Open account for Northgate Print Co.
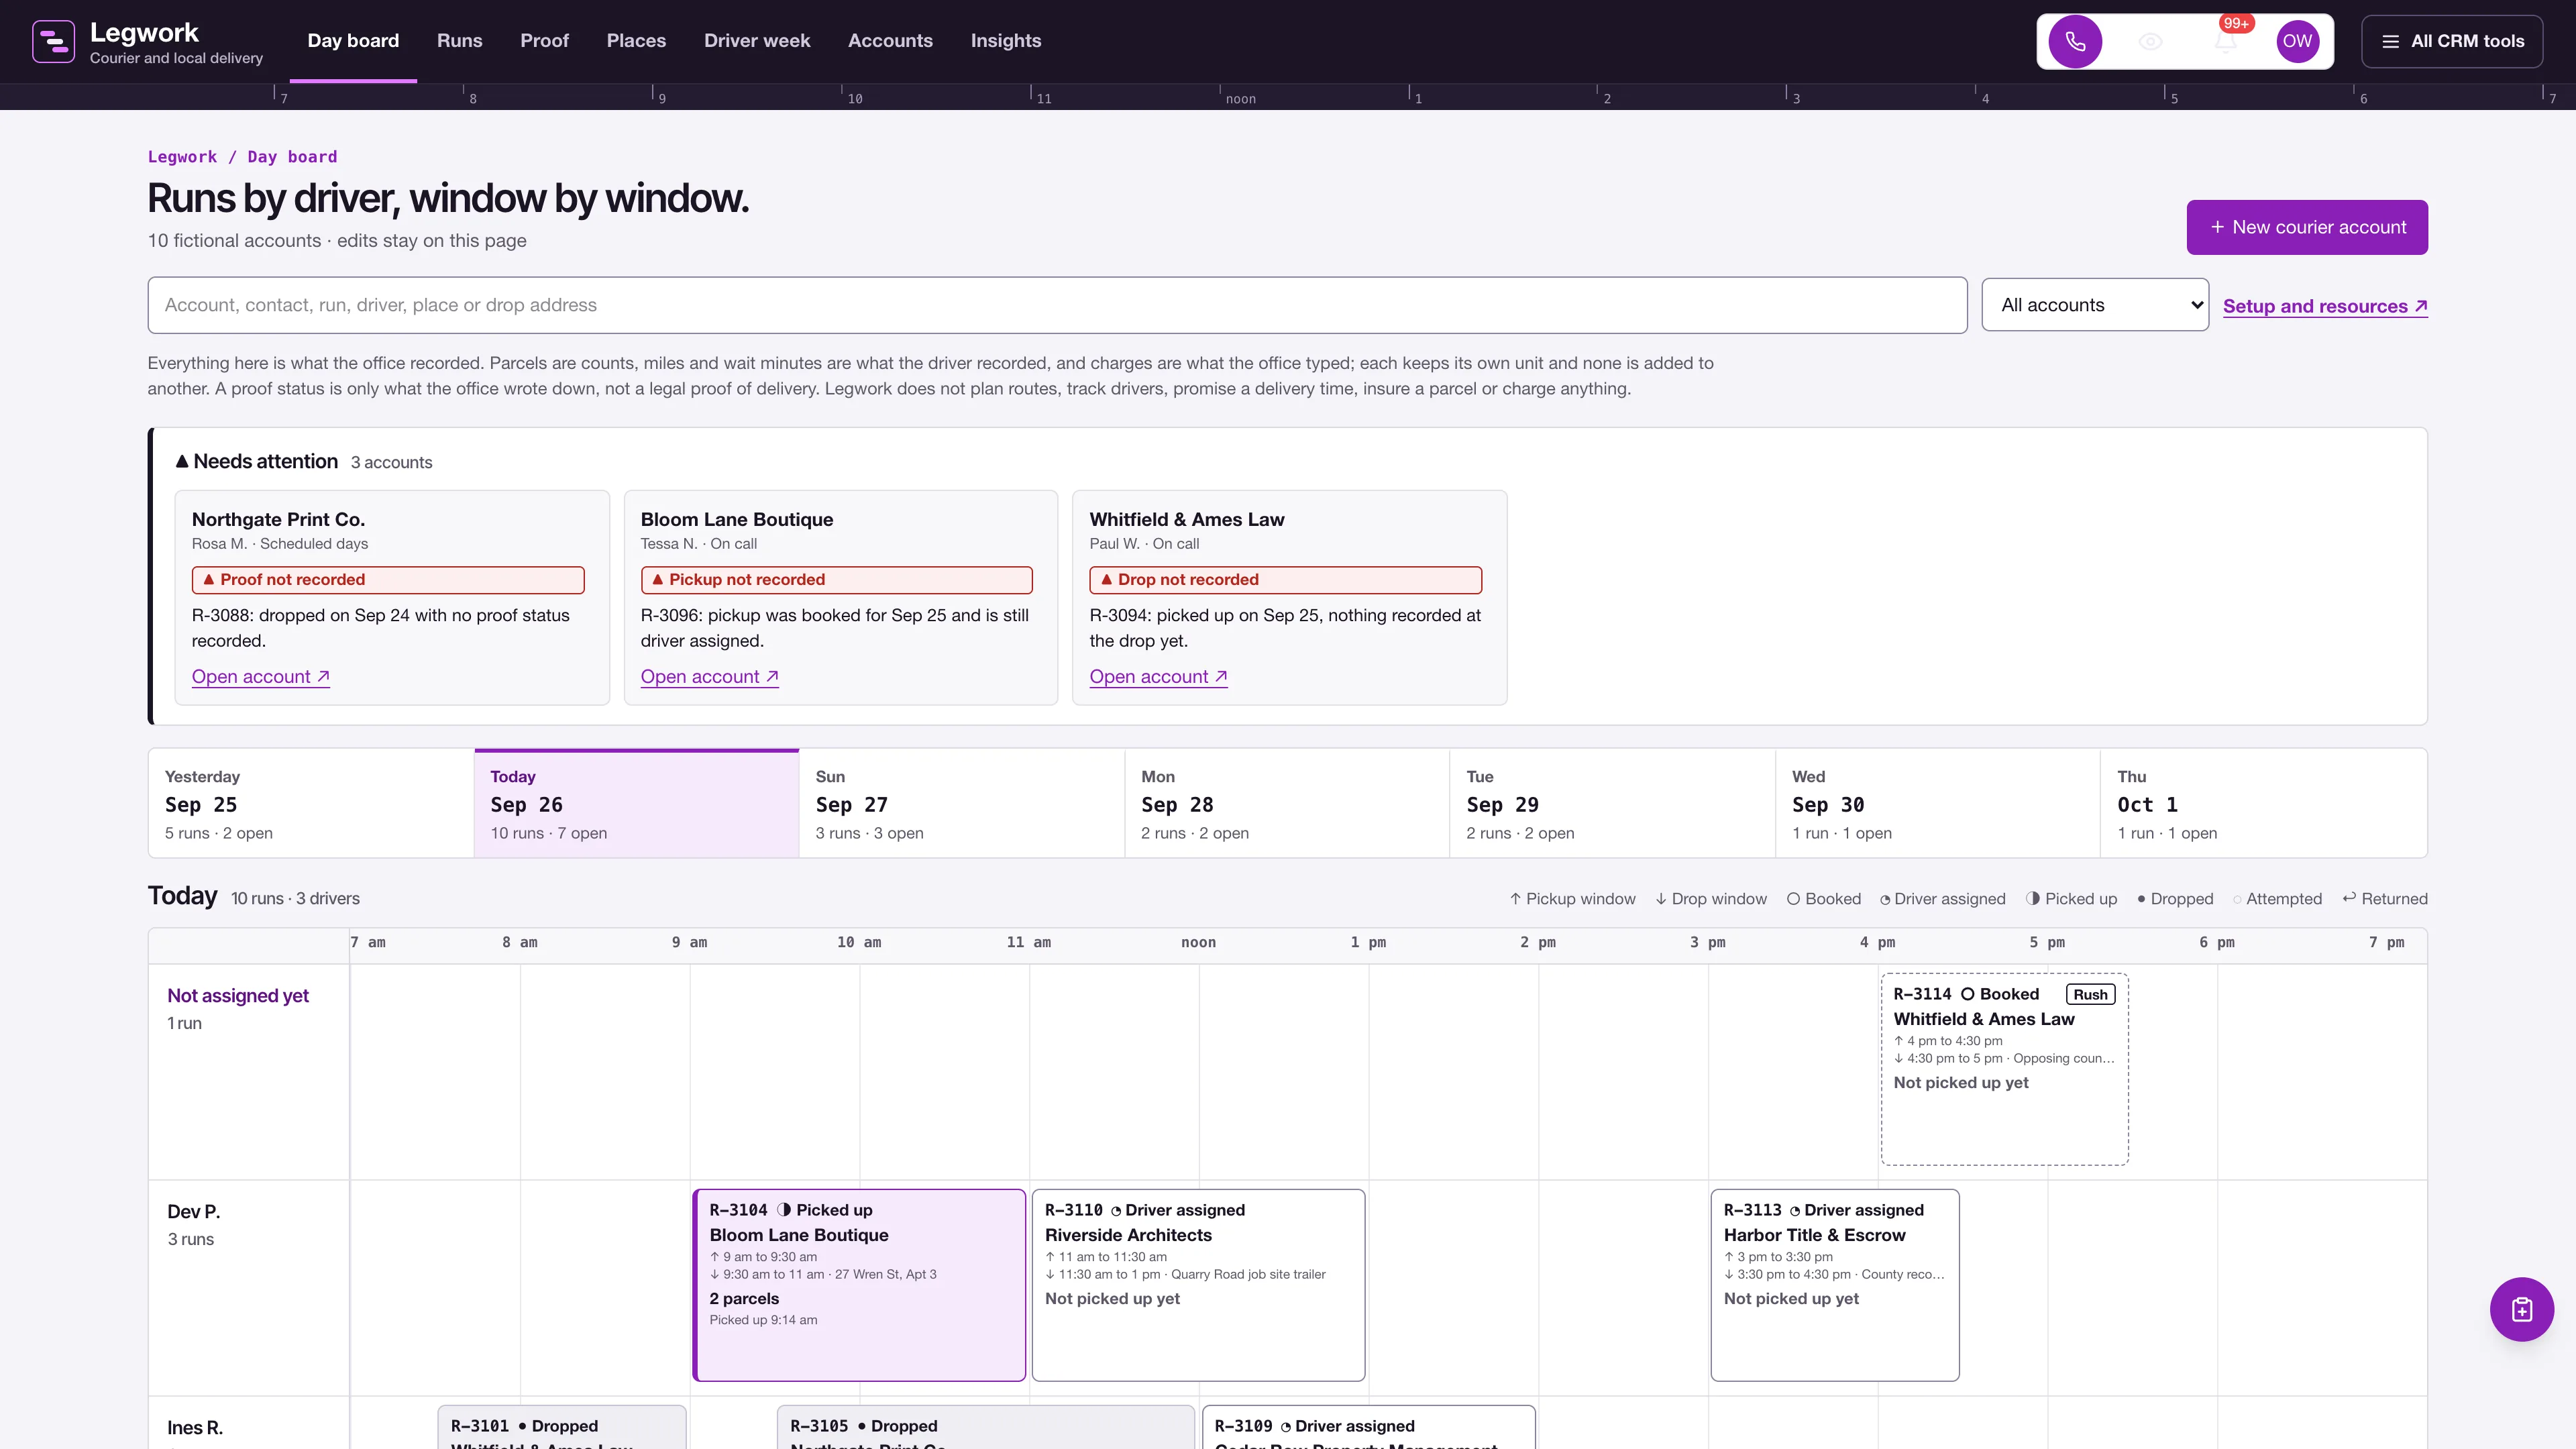Screen dimensions: 2576x1449 (x=260, y=677)
